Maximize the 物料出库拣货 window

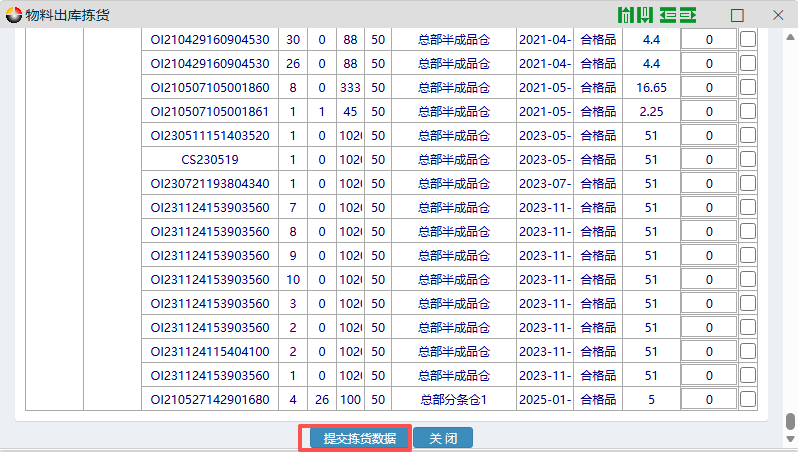(737, 15)
